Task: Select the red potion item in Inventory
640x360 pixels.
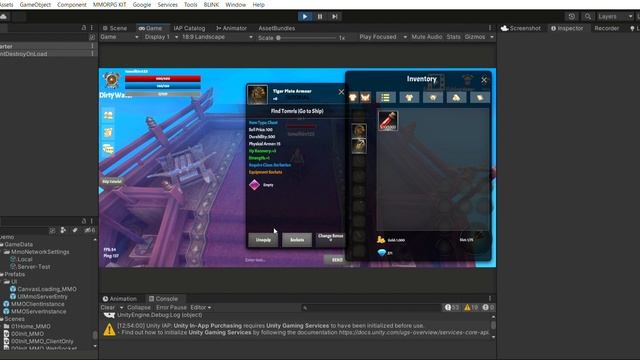Action: pyautogui.click(x=388, y=121)
